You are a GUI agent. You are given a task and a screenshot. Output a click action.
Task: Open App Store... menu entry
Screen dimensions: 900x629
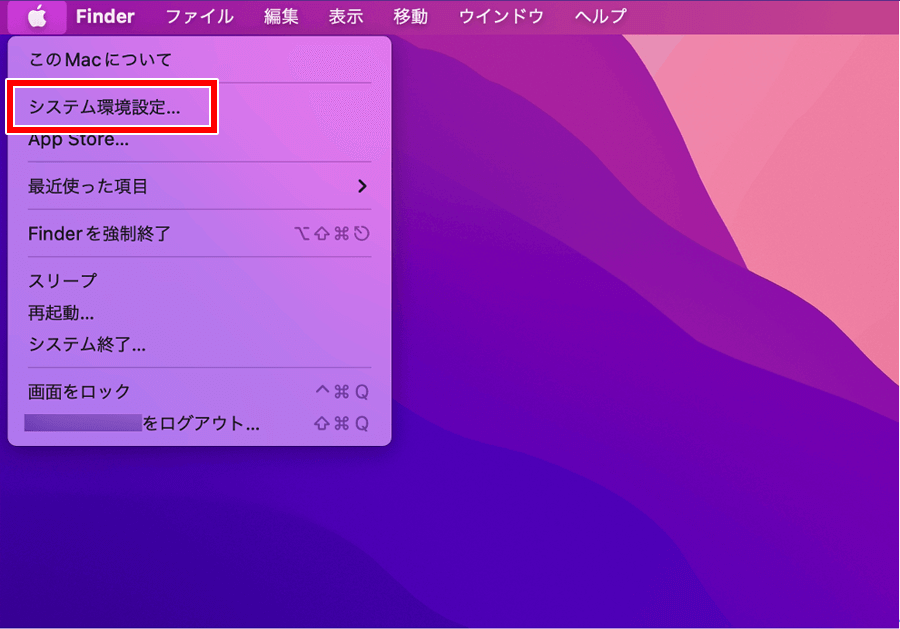[x=200, y=139]
